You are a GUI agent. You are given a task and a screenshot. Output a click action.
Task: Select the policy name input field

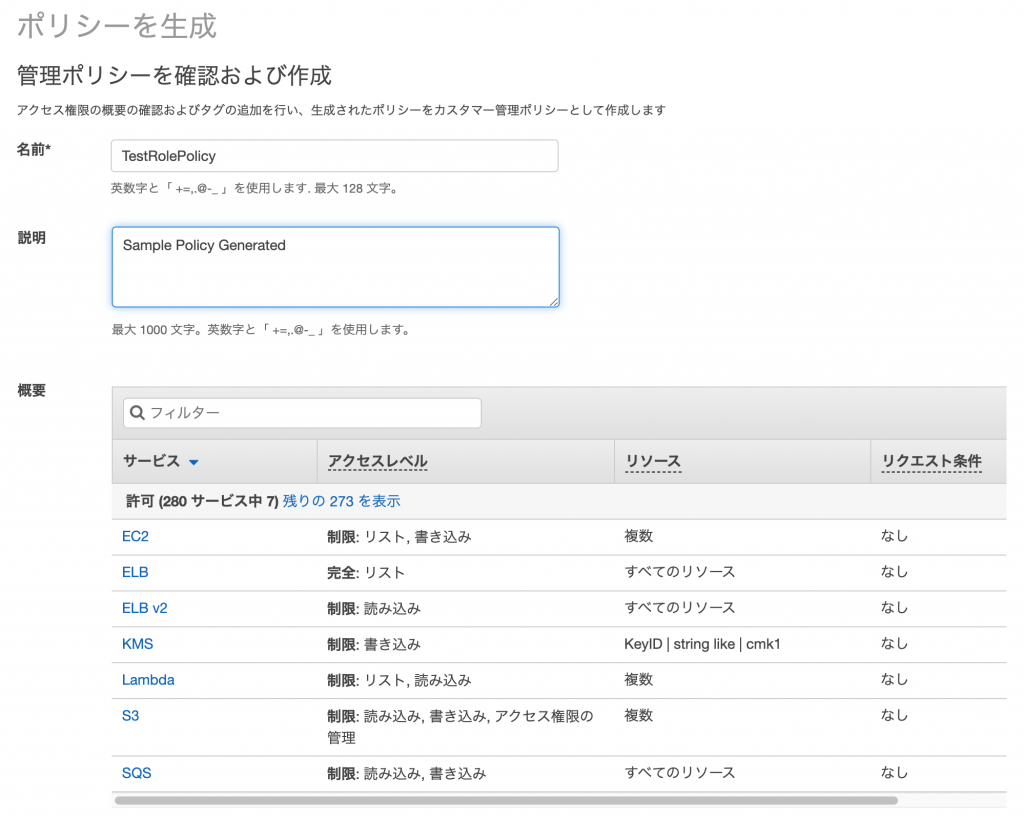(x=334, y=155)
